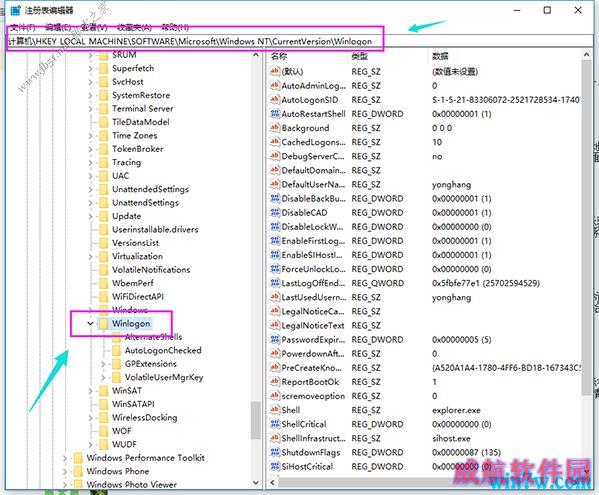Image resolution: width=599 pixels, height=495 pixels.
Task: Click the LastLogOffEndTime QWORD icon
Action: point(275,283)
